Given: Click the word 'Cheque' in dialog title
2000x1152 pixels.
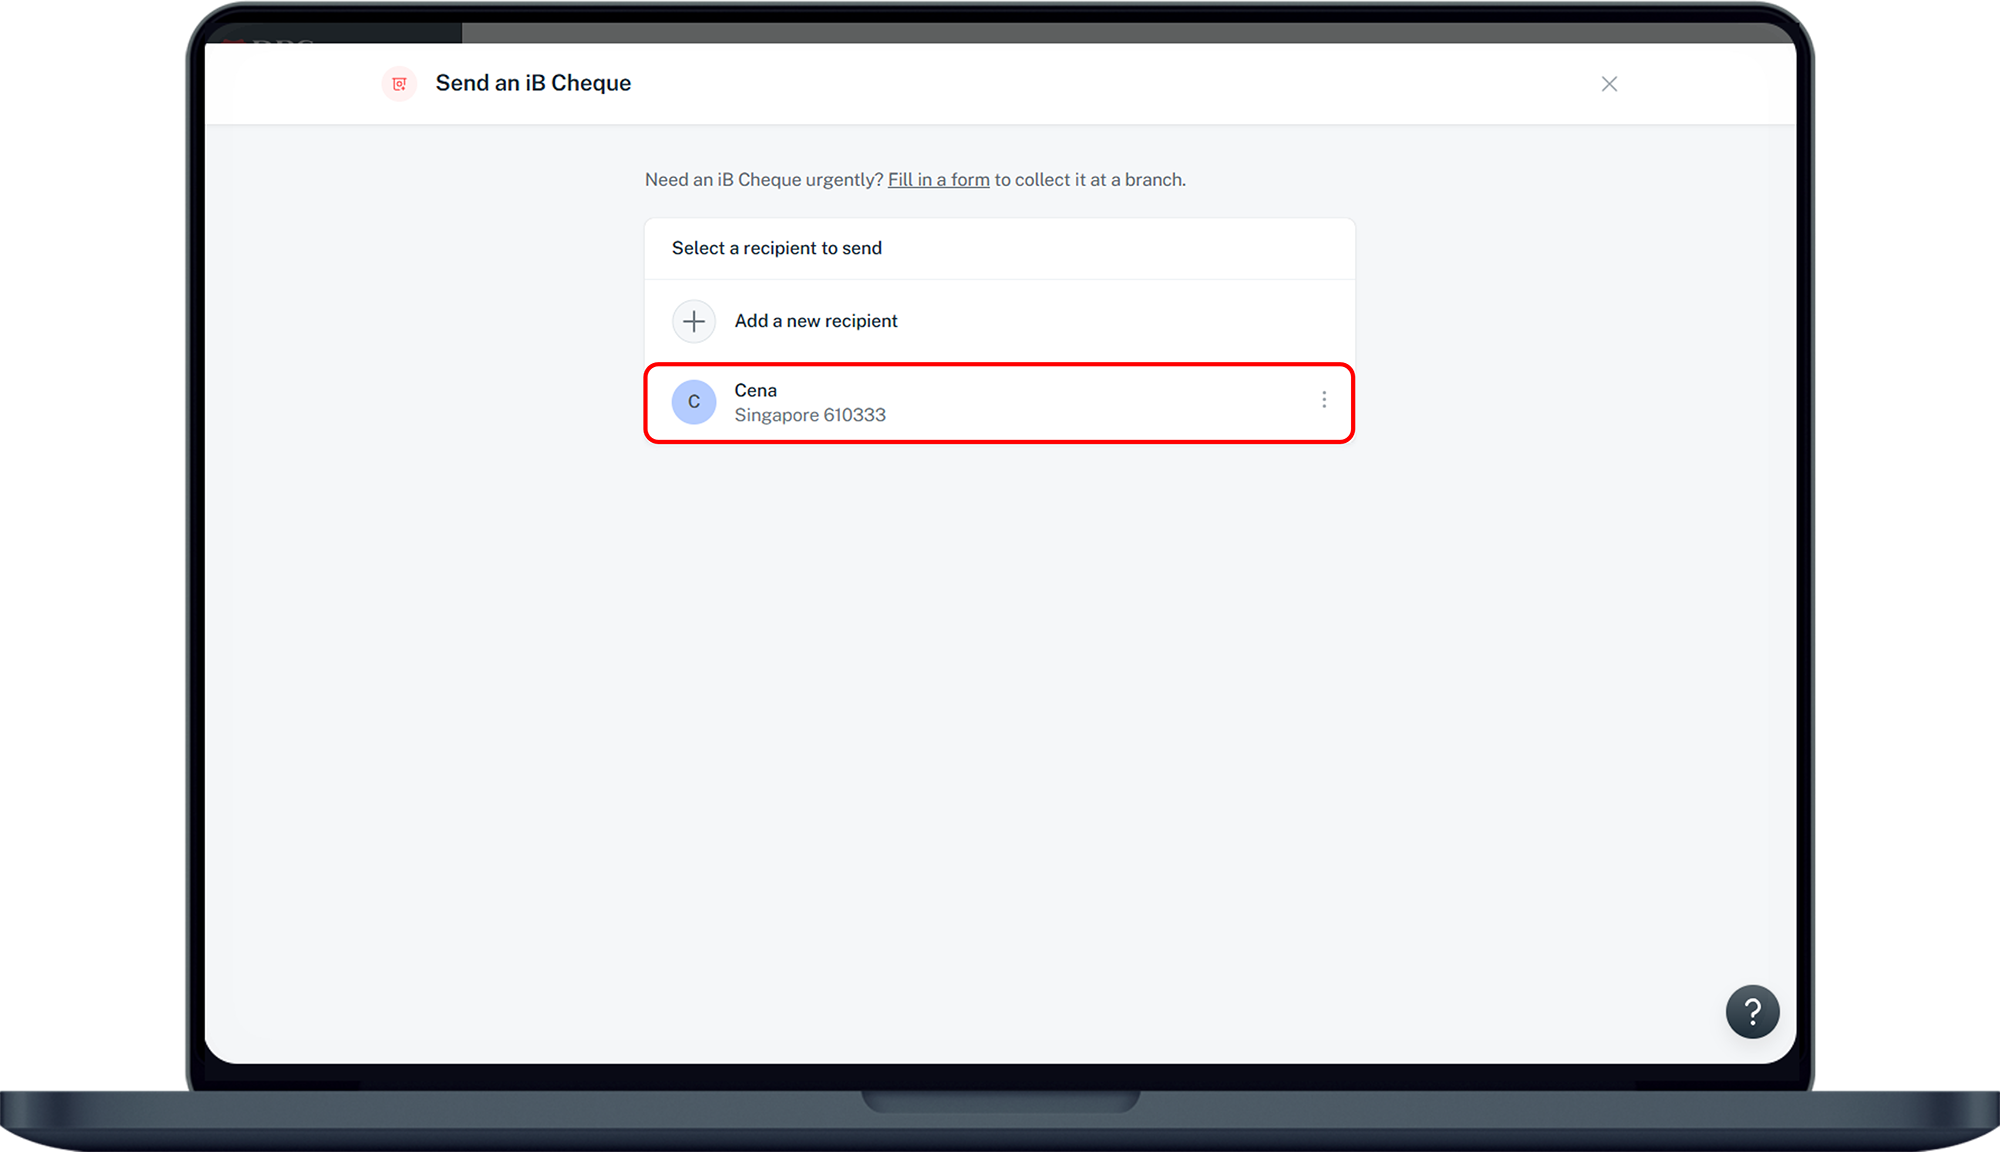Looking at the screenshot, I should coord(590,83).
